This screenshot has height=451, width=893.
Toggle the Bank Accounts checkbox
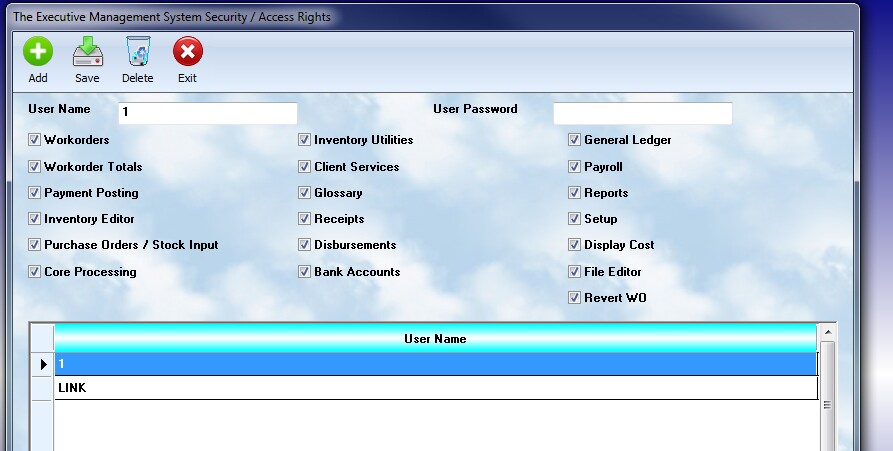point(305,272)
